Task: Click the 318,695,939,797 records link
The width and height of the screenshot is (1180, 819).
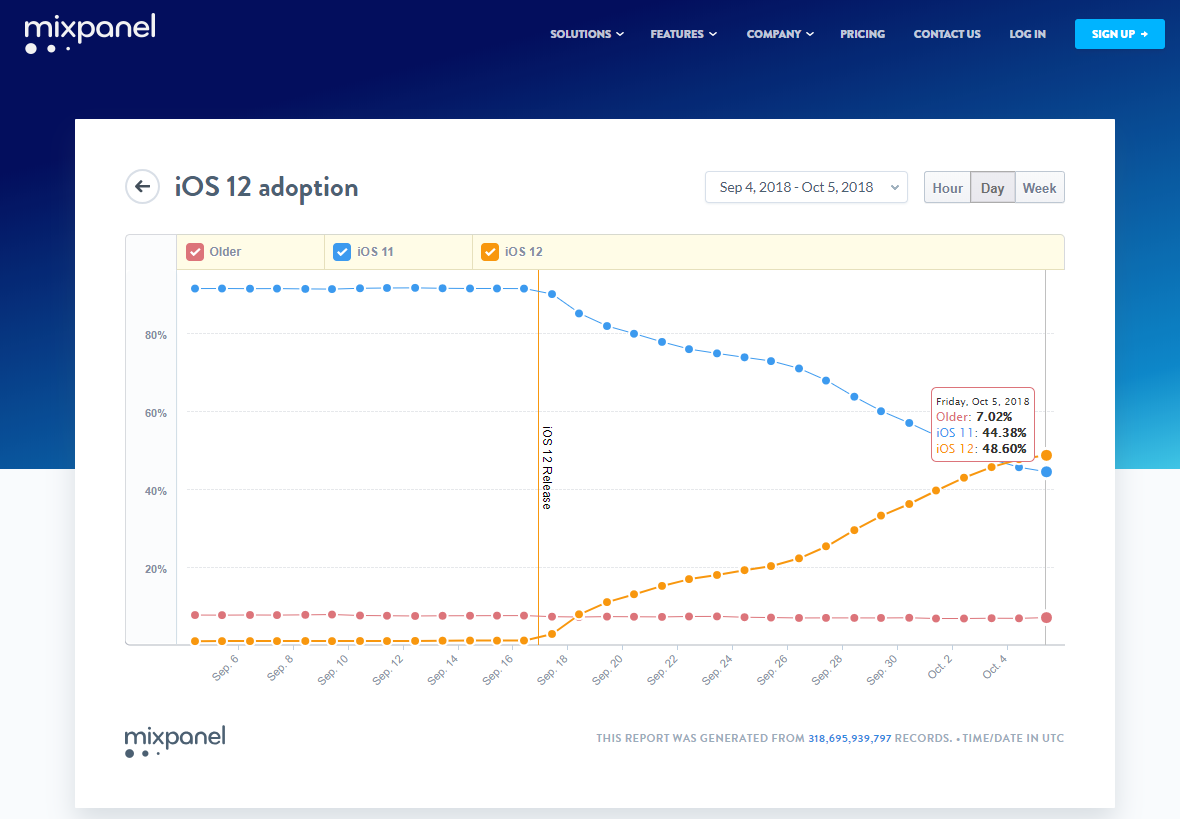Action: 850,738
